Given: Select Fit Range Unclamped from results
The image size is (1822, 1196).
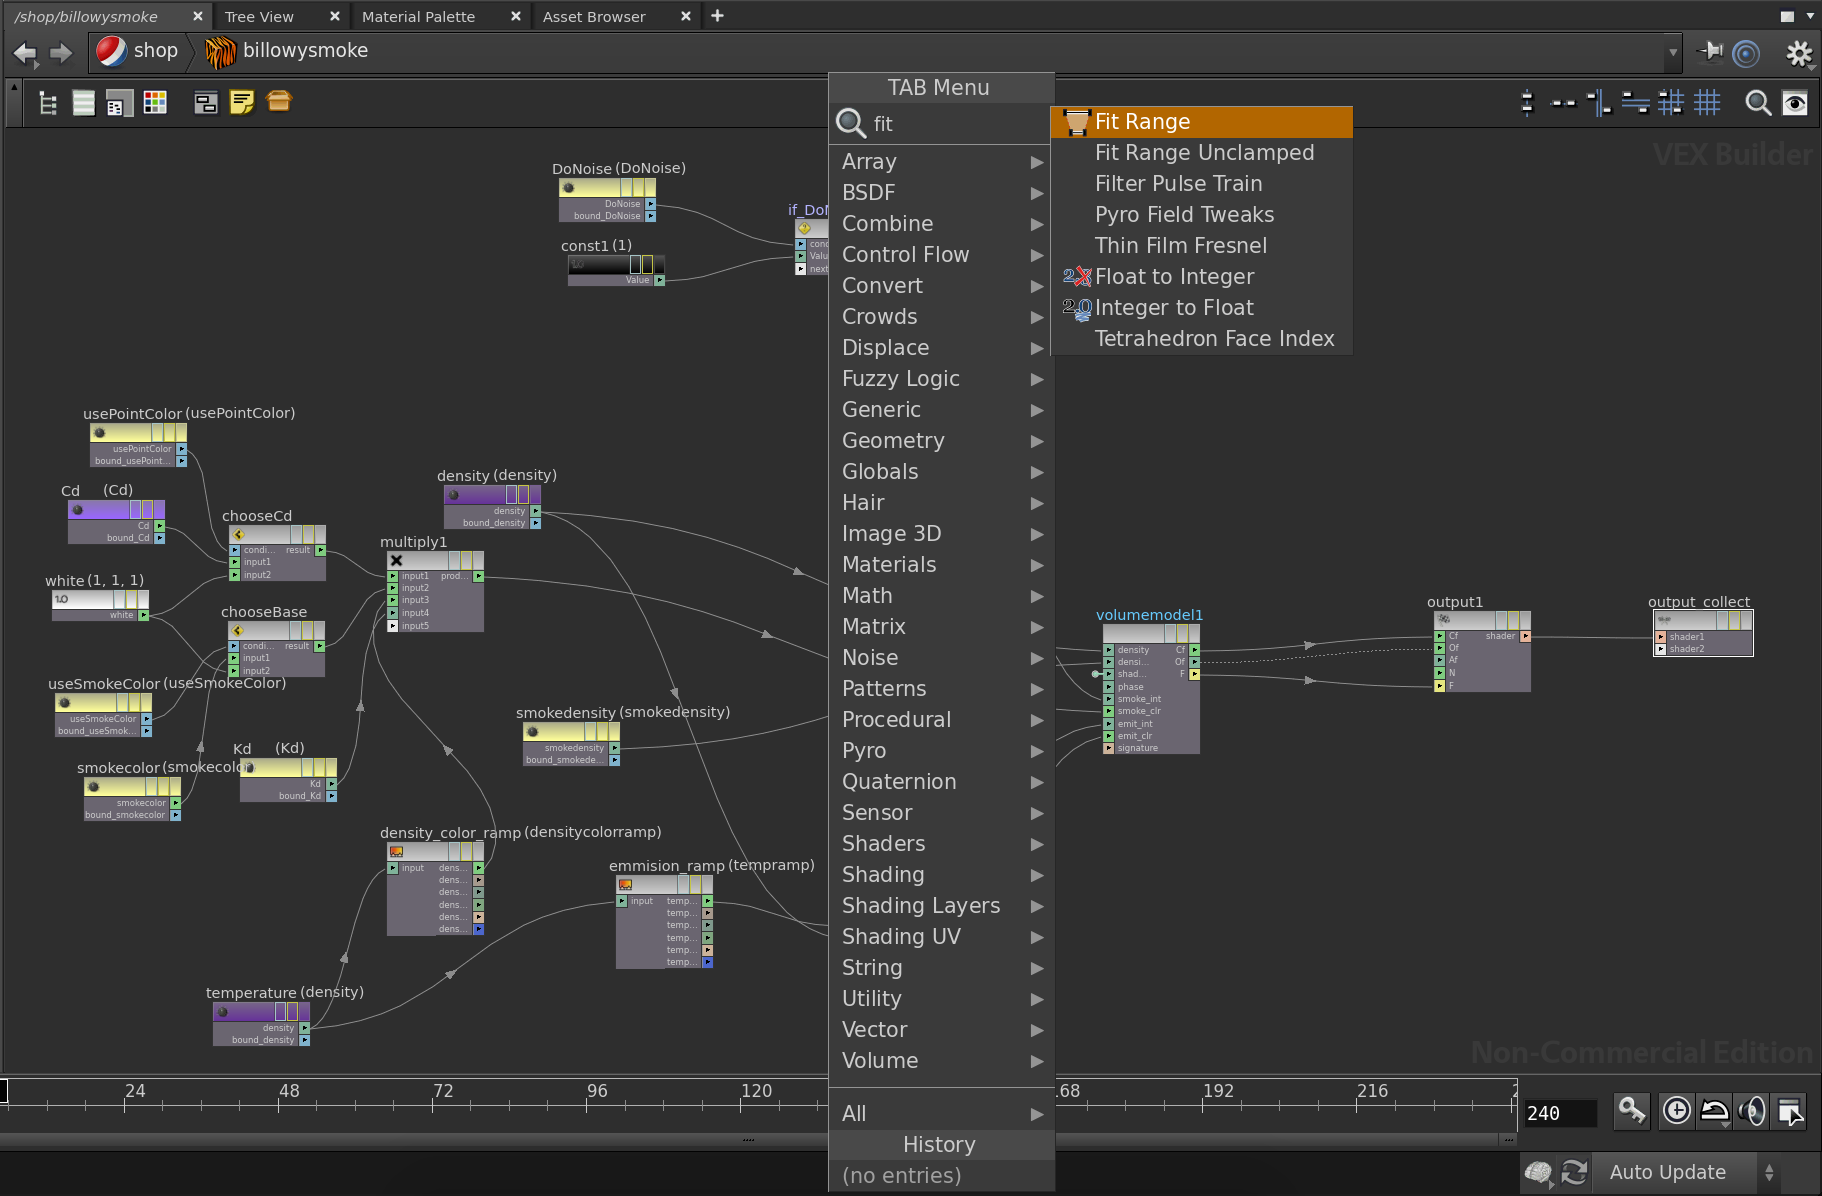Looking at the screenshot, I should pos(1204,153).
